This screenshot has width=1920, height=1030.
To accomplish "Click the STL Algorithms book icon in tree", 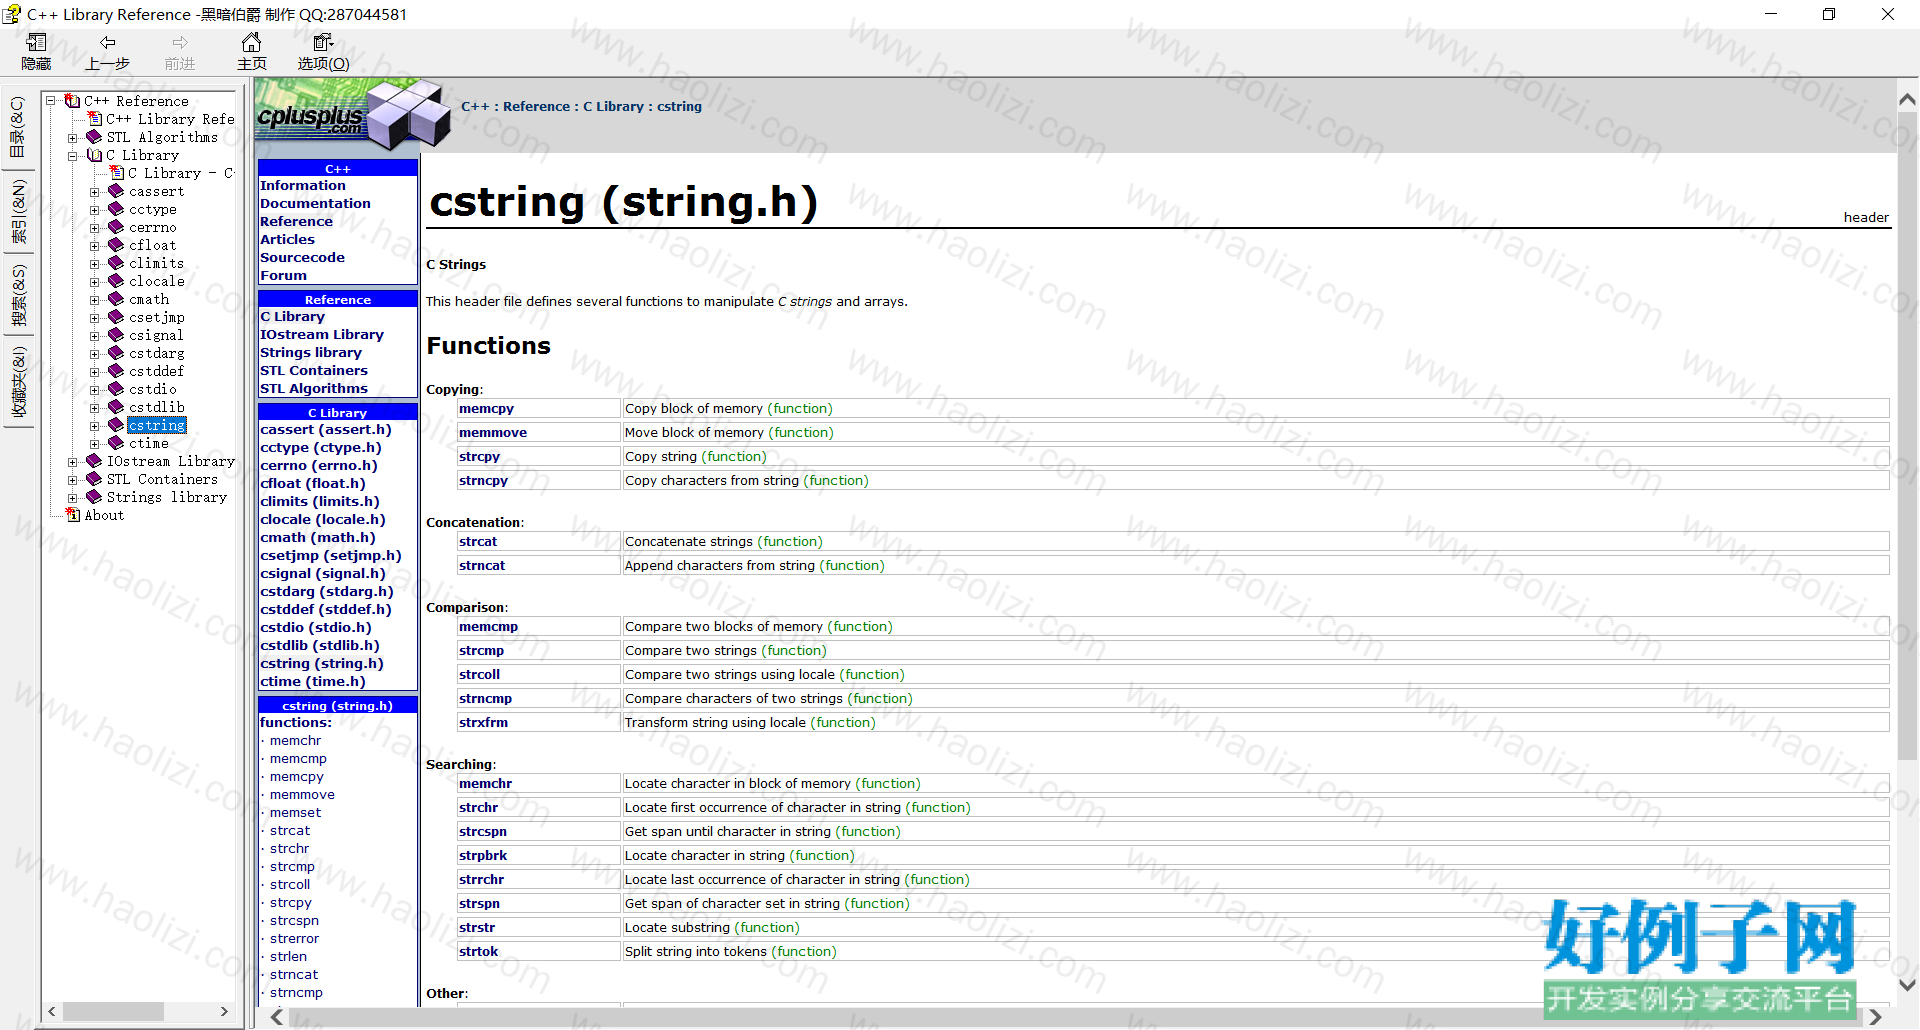I will [x=95, y=137].
